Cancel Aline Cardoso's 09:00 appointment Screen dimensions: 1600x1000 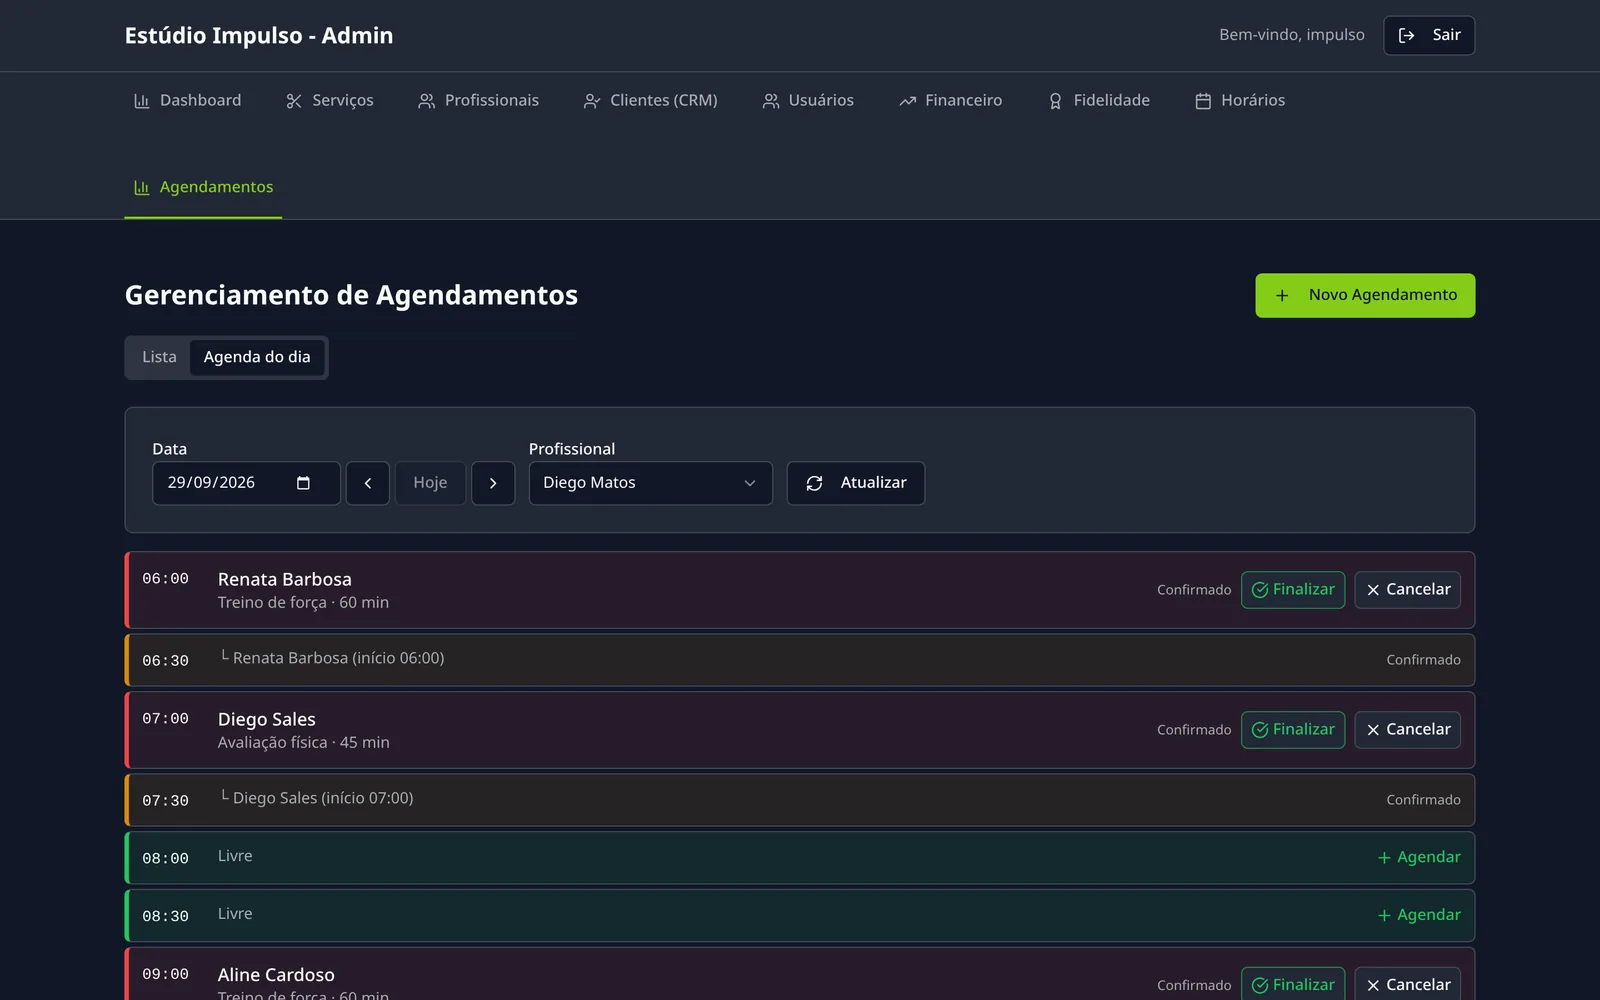(1407, 984)
